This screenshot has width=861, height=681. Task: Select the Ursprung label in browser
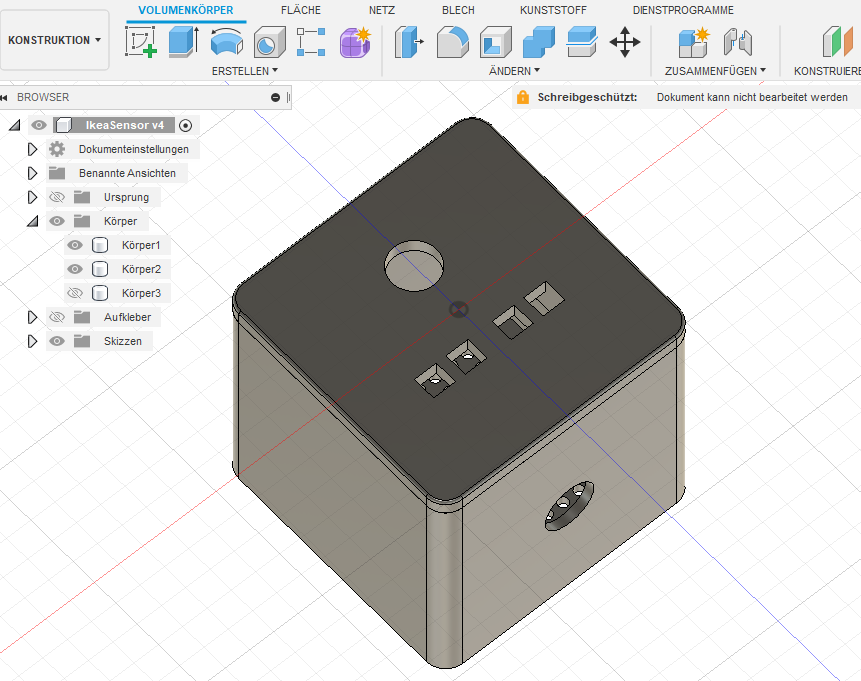tap(126, 197)
